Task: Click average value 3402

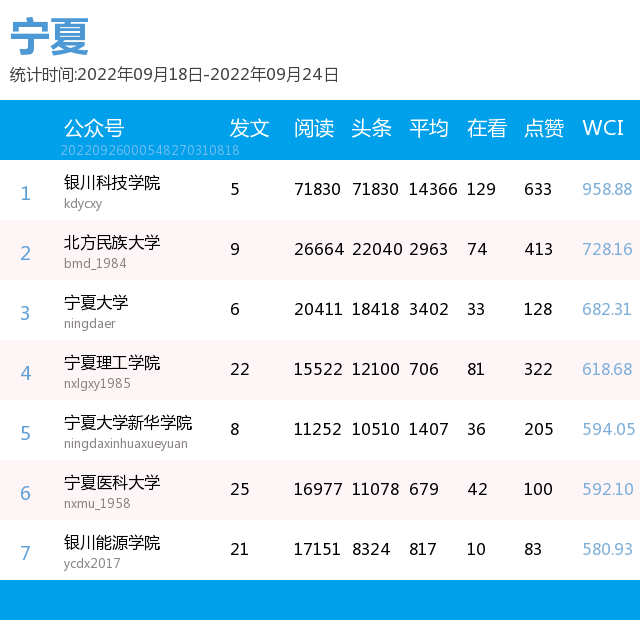Action: click(x=429, y=309)
